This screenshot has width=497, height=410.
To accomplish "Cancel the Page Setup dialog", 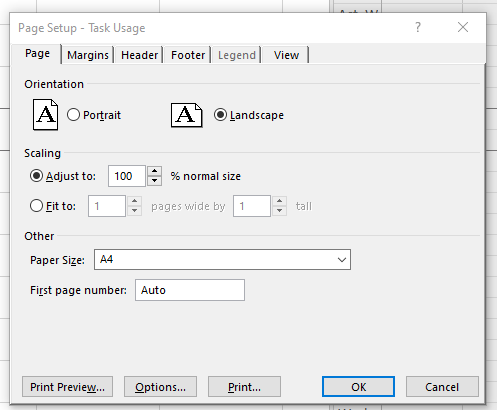I will 442,387.
